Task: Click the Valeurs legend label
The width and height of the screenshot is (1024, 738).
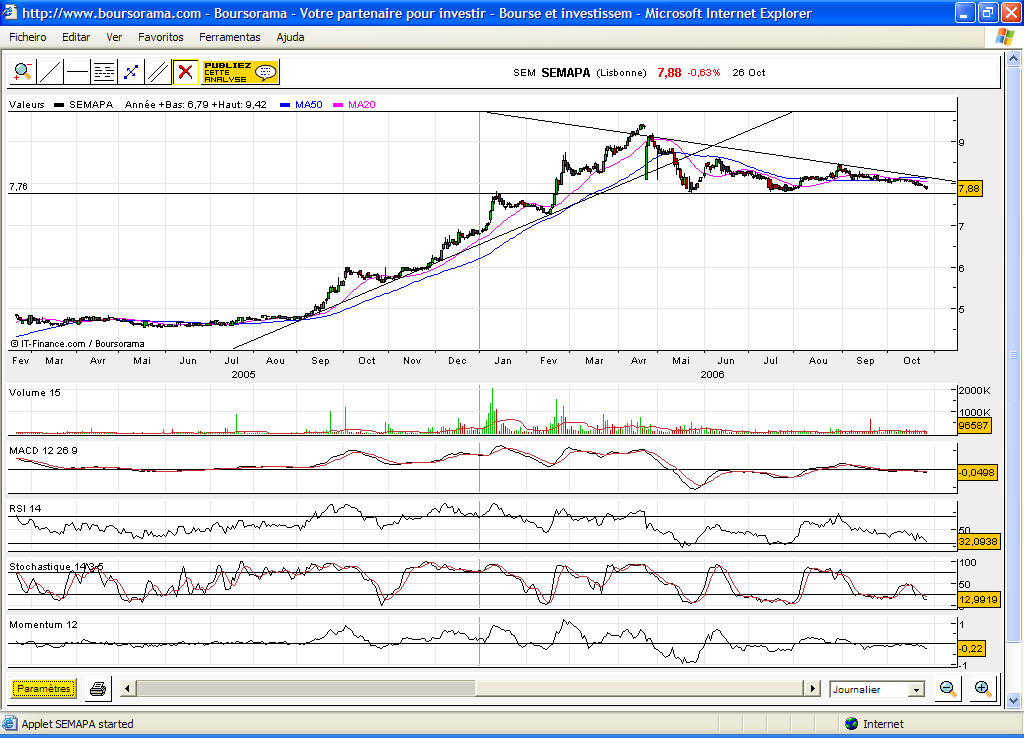Action: coord(27,104)
